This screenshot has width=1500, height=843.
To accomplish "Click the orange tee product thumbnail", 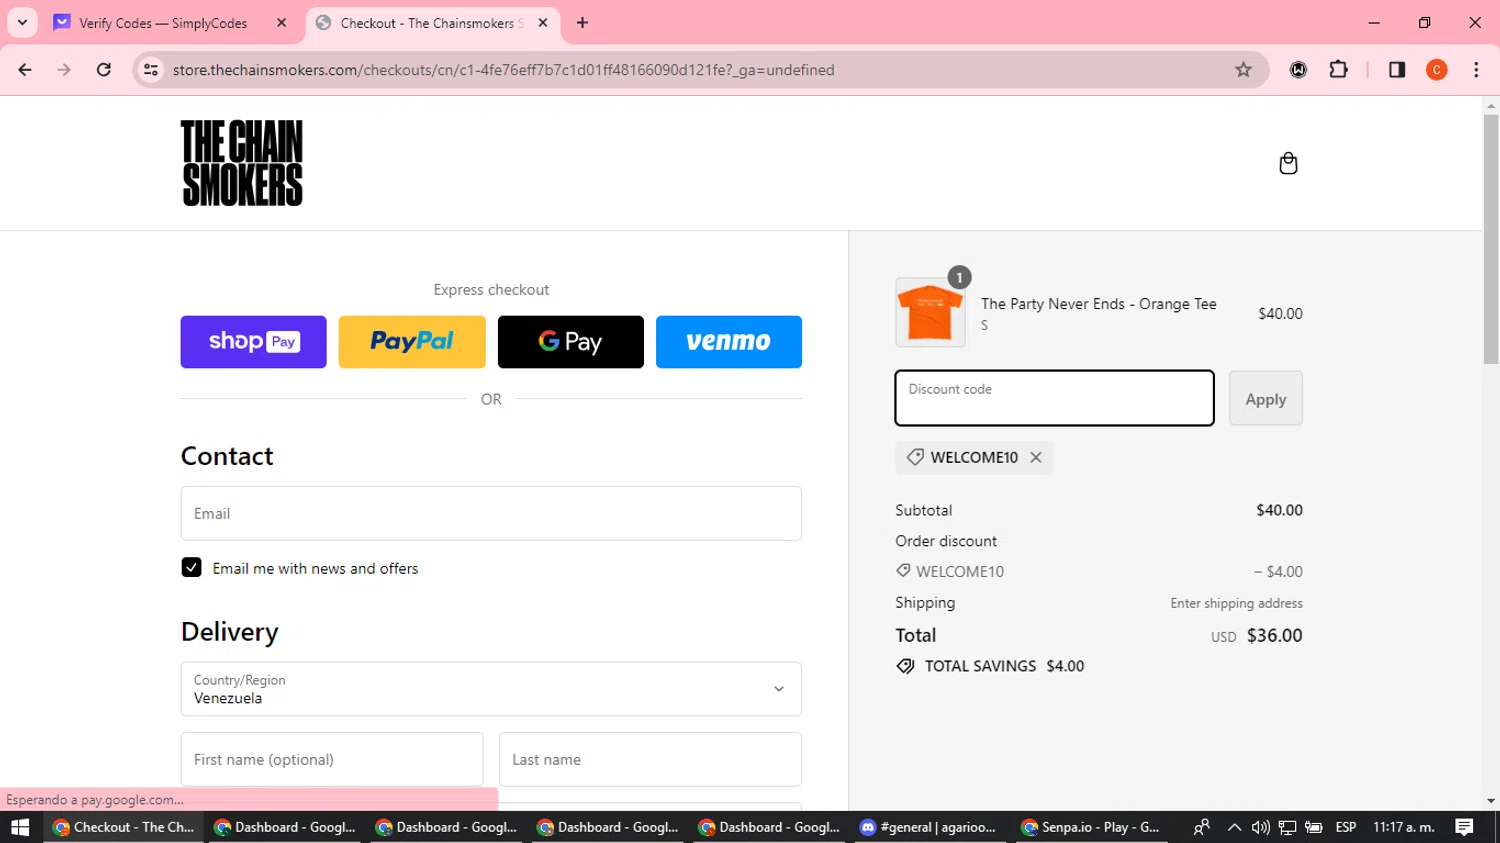I will [930, 312].
